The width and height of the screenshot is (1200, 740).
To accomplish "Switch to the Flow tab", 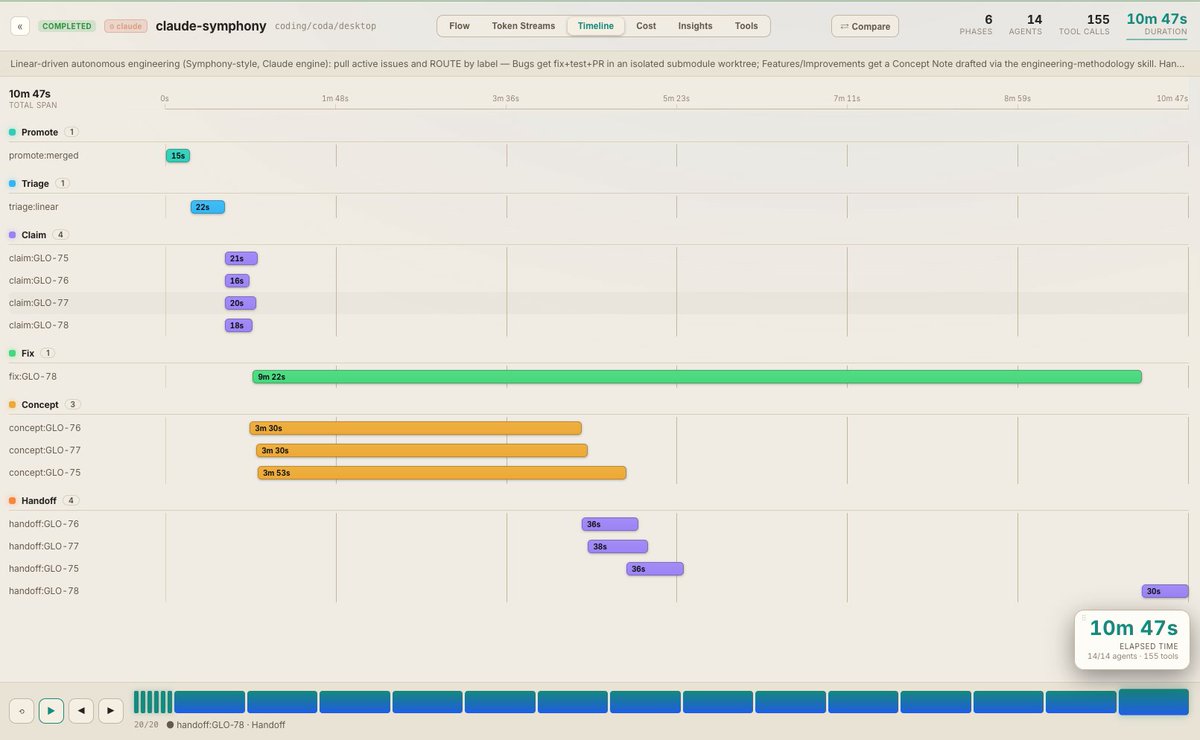I will [x=460, y=26].
